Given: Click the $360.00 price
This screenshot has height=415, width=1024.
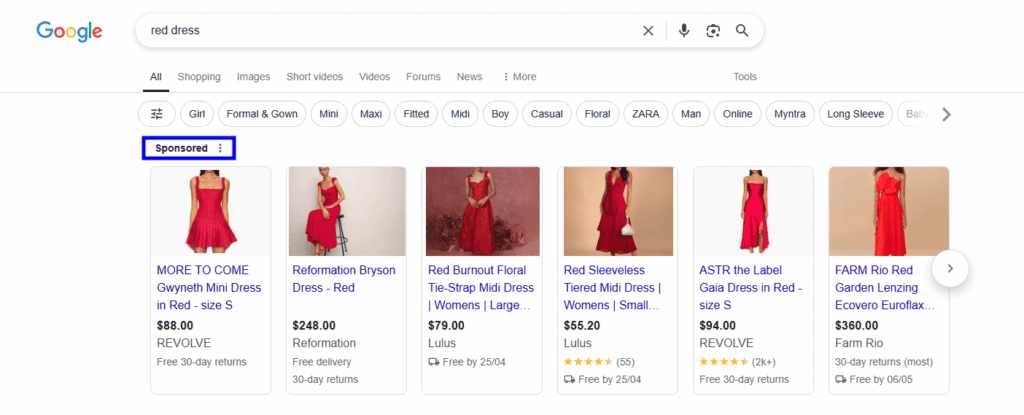Looking at the screenshot, I should pyautogui.click(x=857, y=325).
